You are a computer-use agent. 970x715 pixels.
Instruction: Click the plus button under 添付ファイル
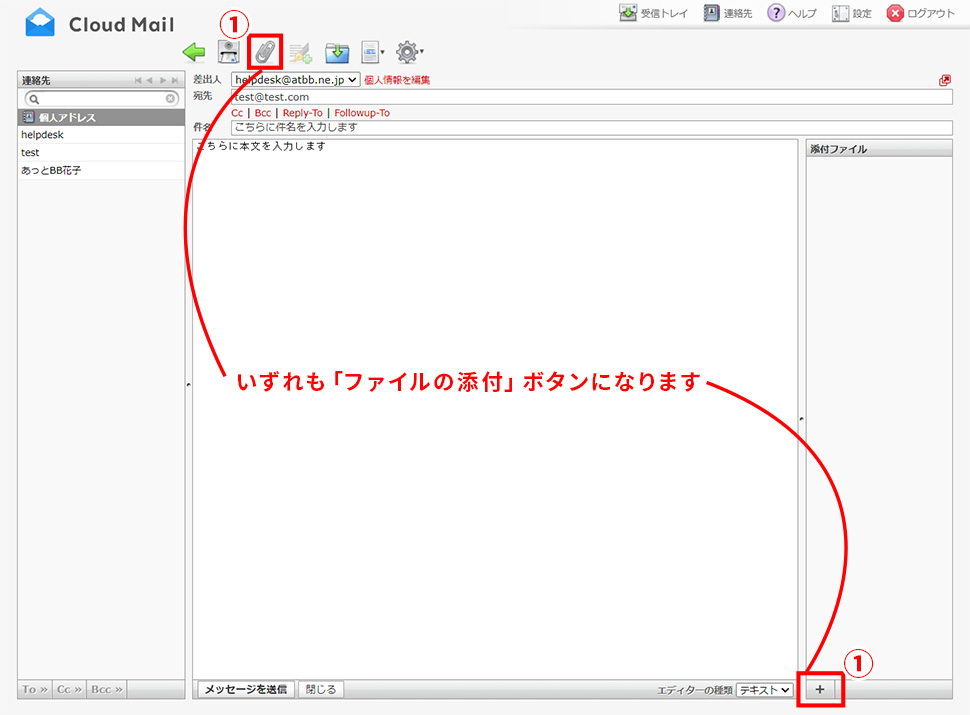point(820,690)
